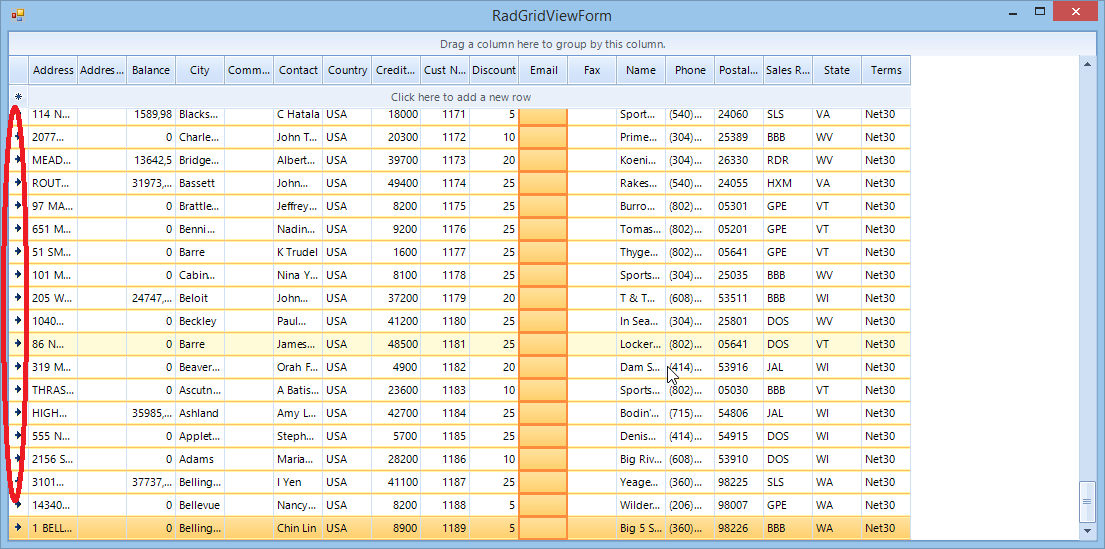Select row header arrow for customer 1184
This screenshot has height=549, width=1105.
[x=18, y=413]
